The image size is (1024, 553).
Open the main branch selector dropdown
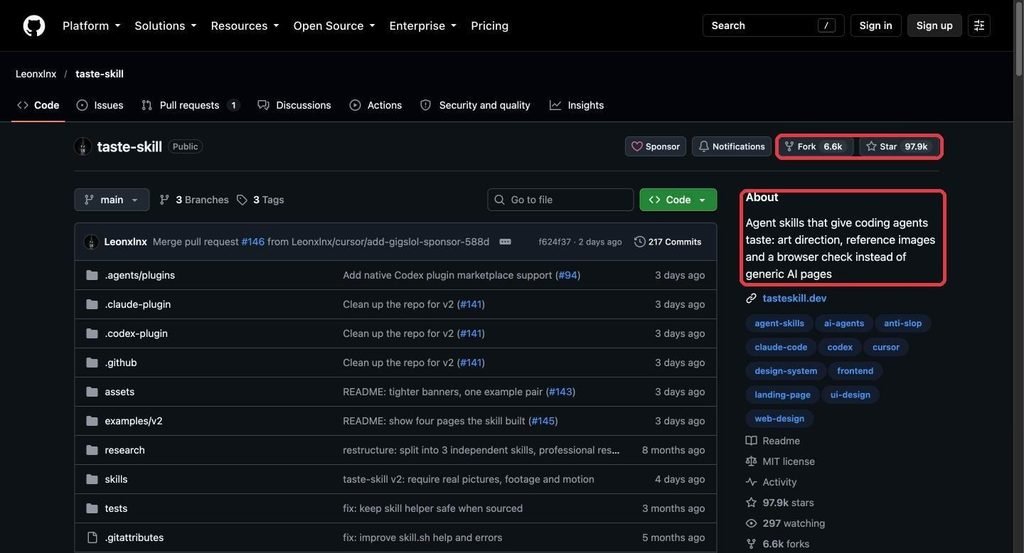tap(112, 200)
